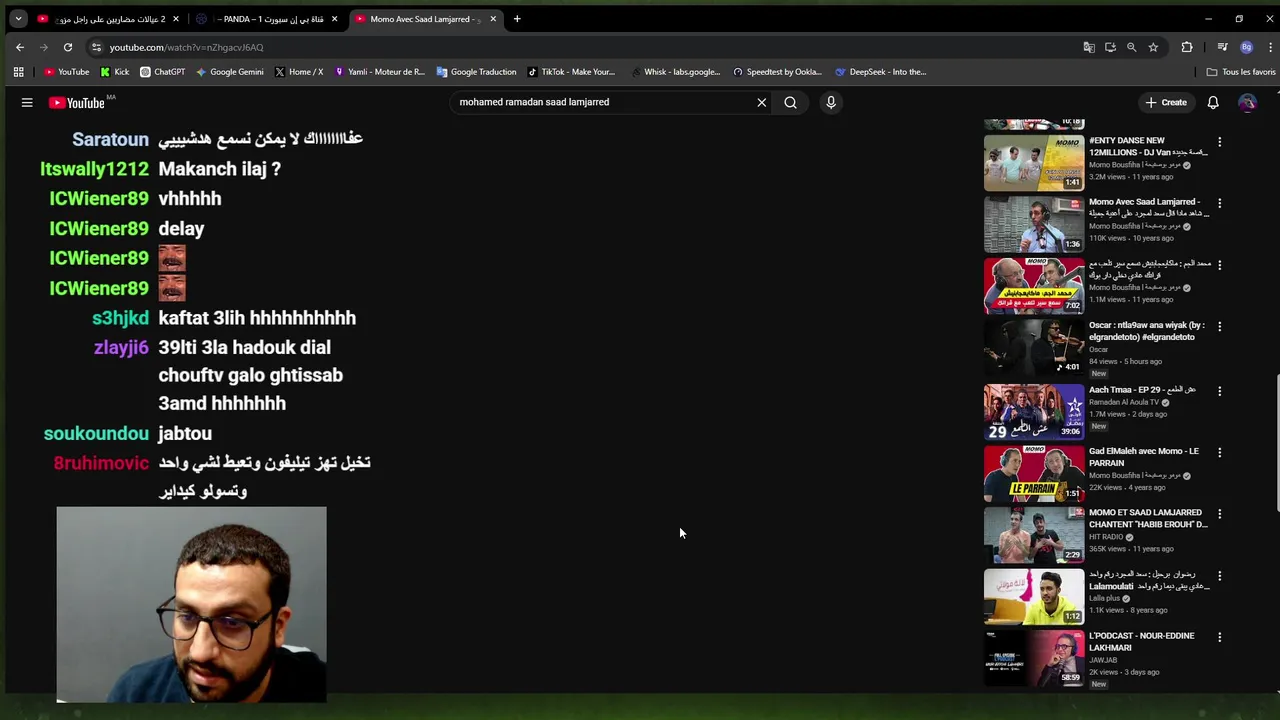Select the Momo Avec Saad Lamjarred tab
This screenshot has width=1280, height=720.
[x=425, y=19]
